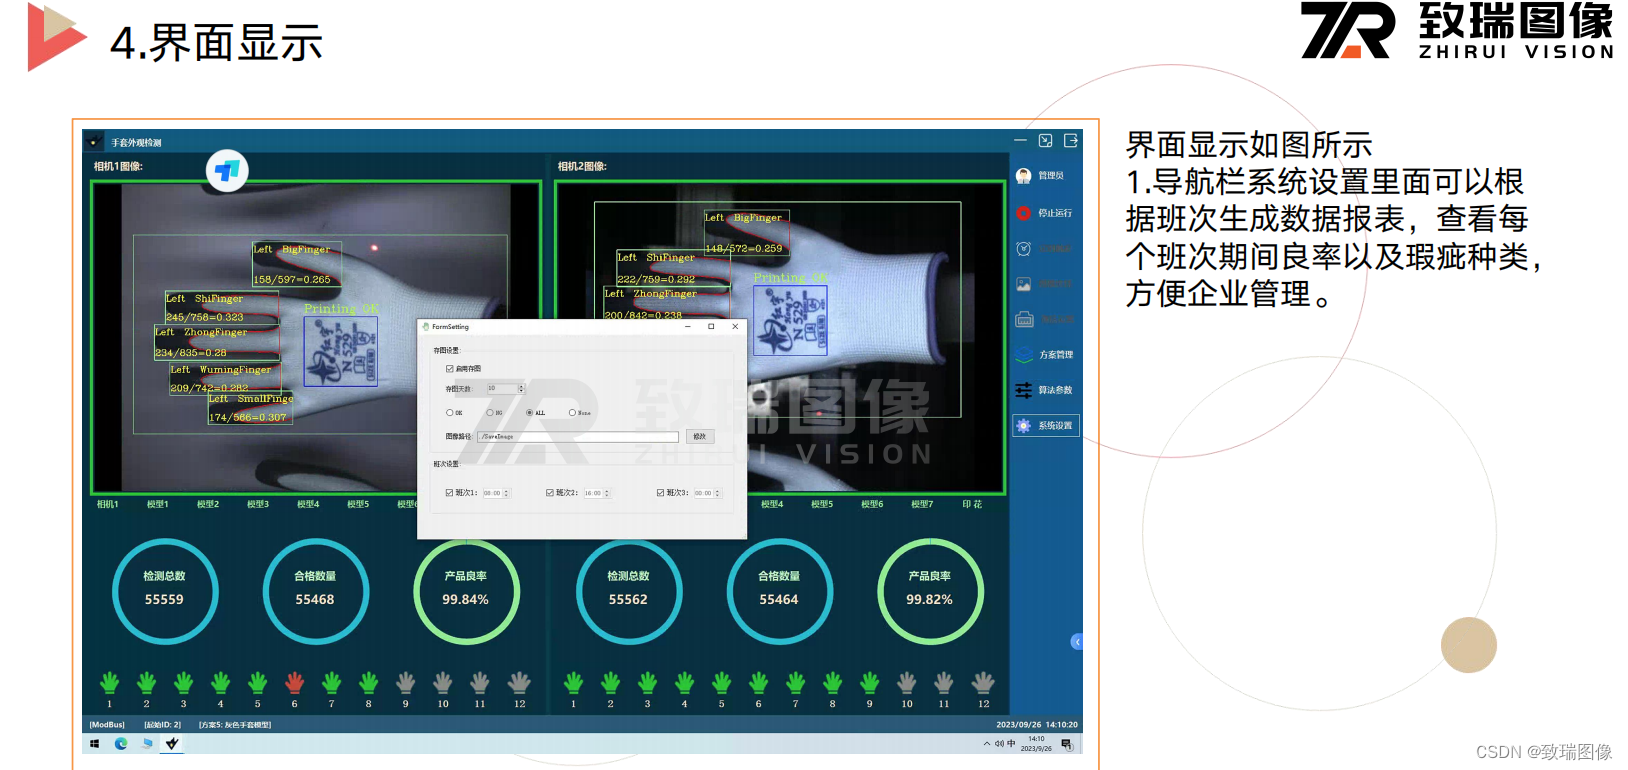
Task: Open 方案管理 layers icon
Action: 1024,355
